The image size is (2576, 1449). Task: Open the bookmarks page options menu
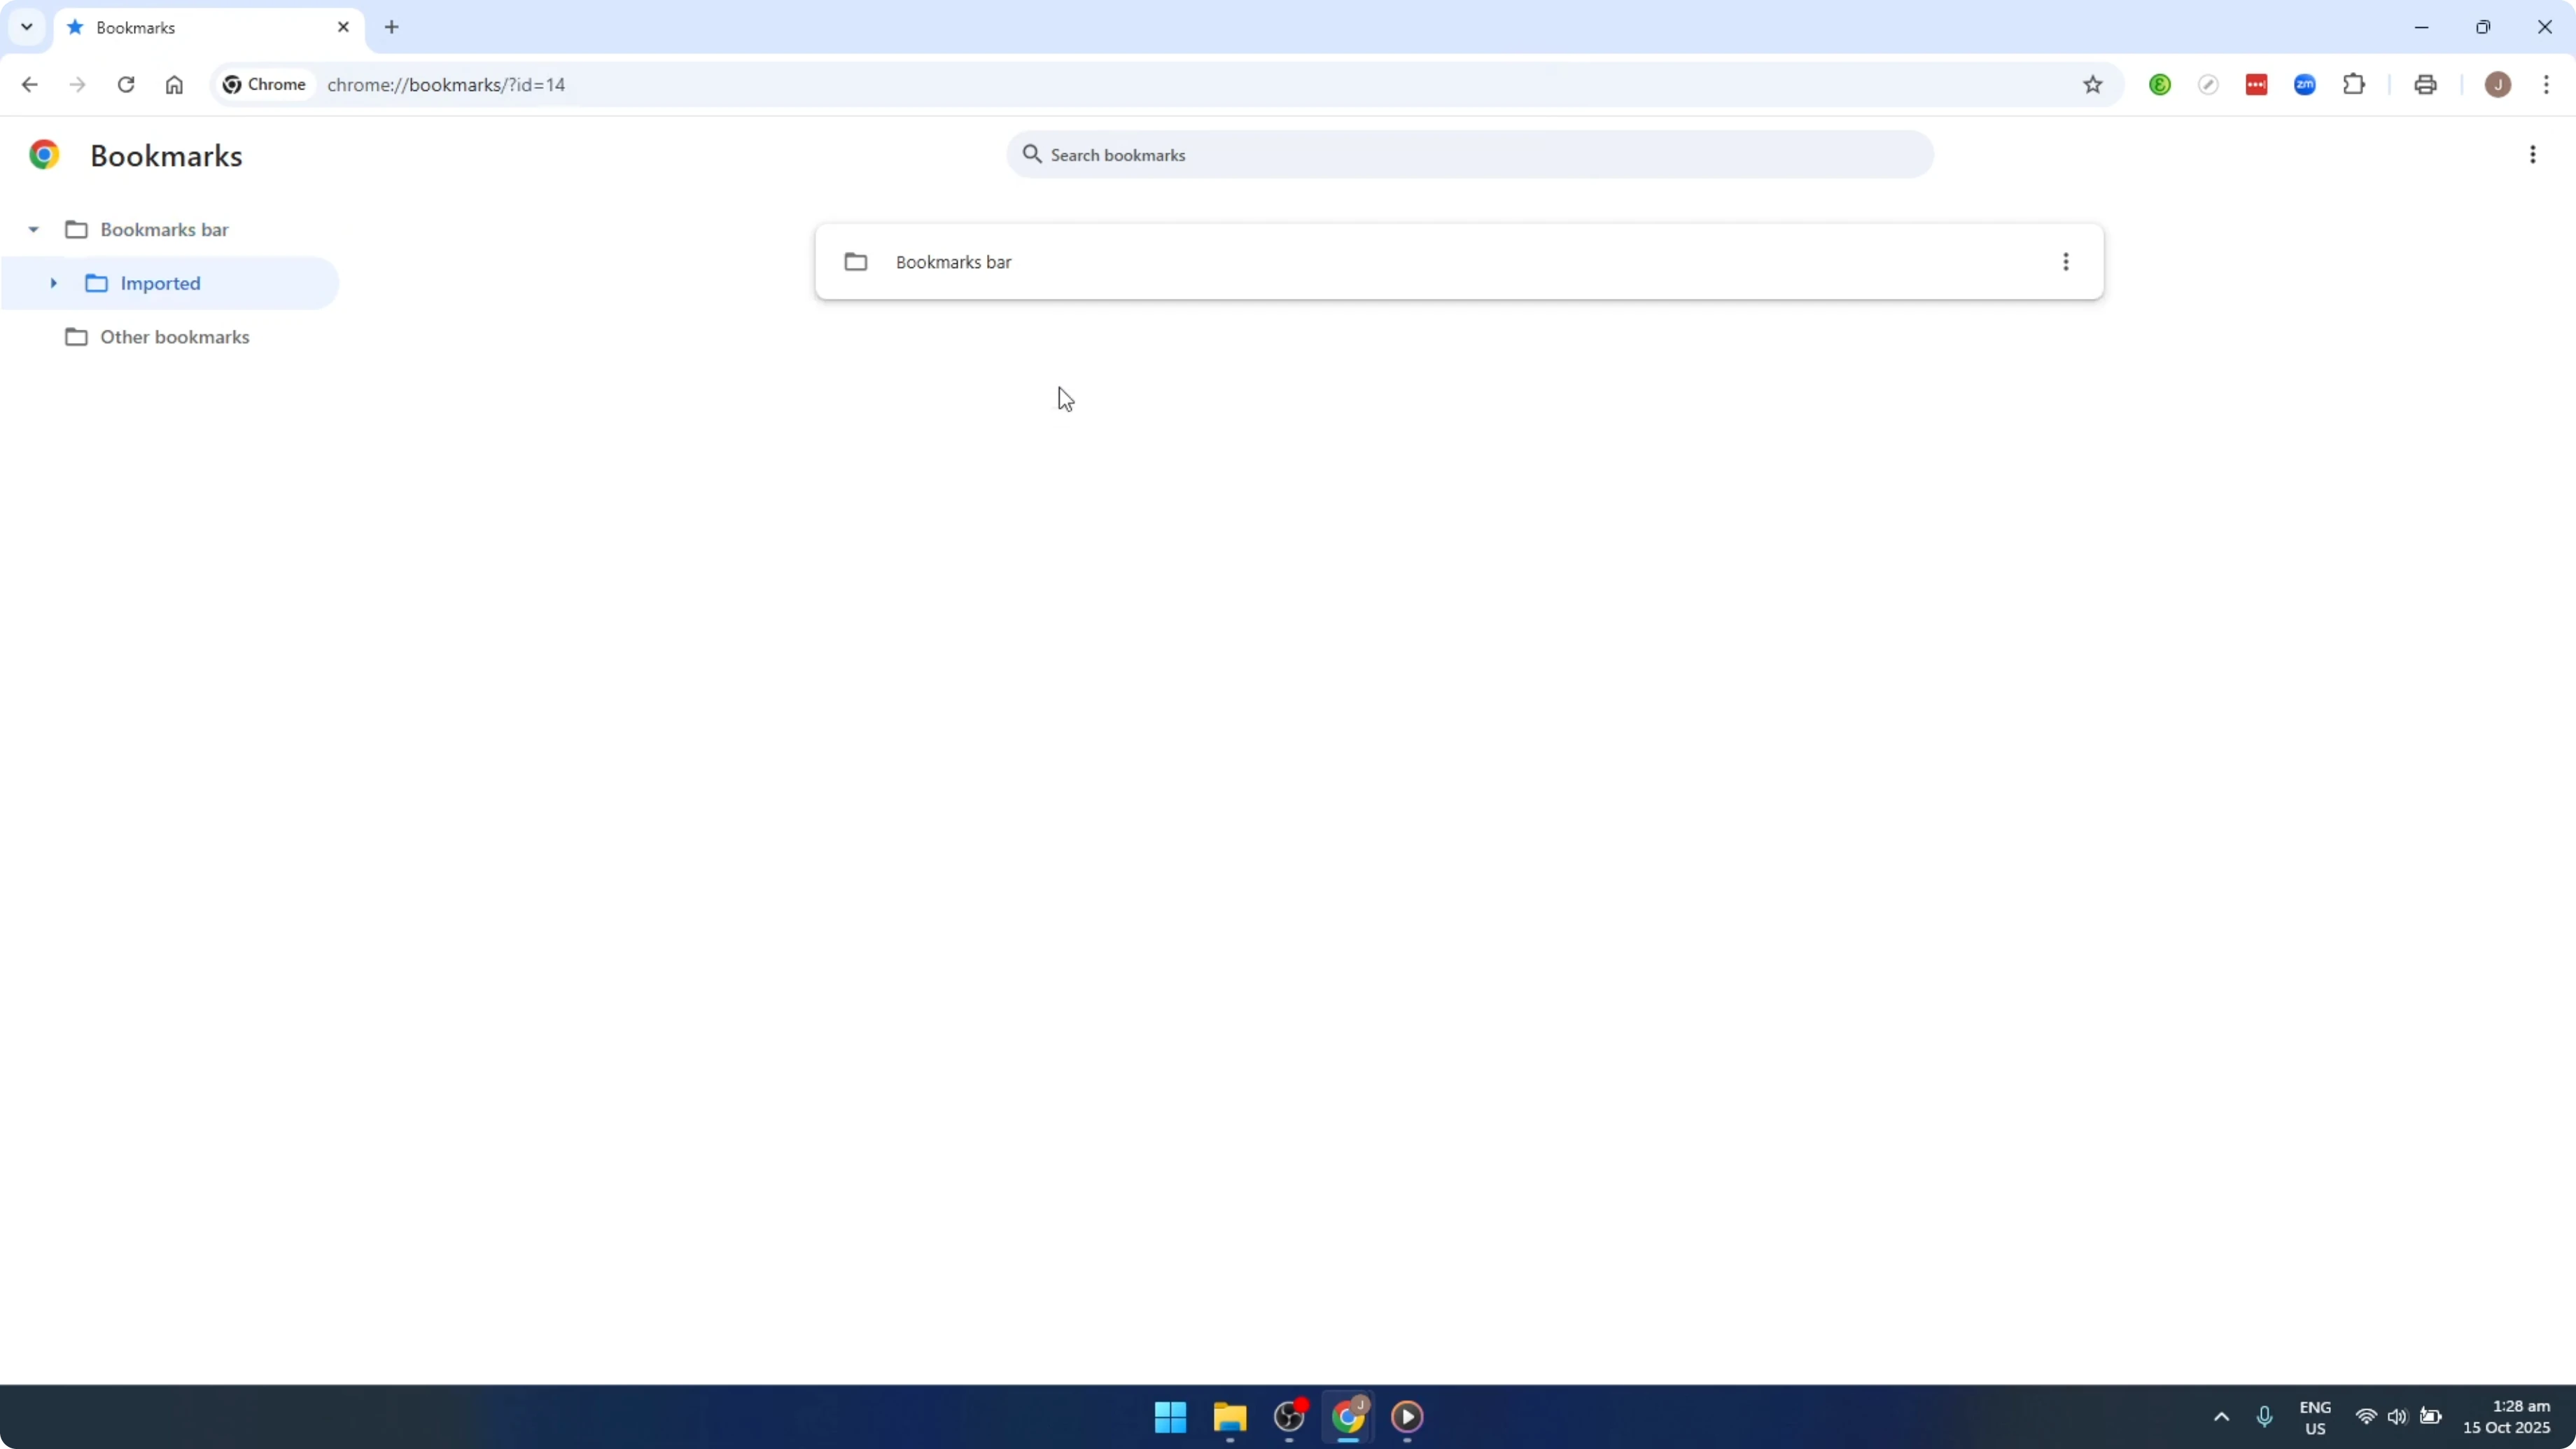(2533, 154)
